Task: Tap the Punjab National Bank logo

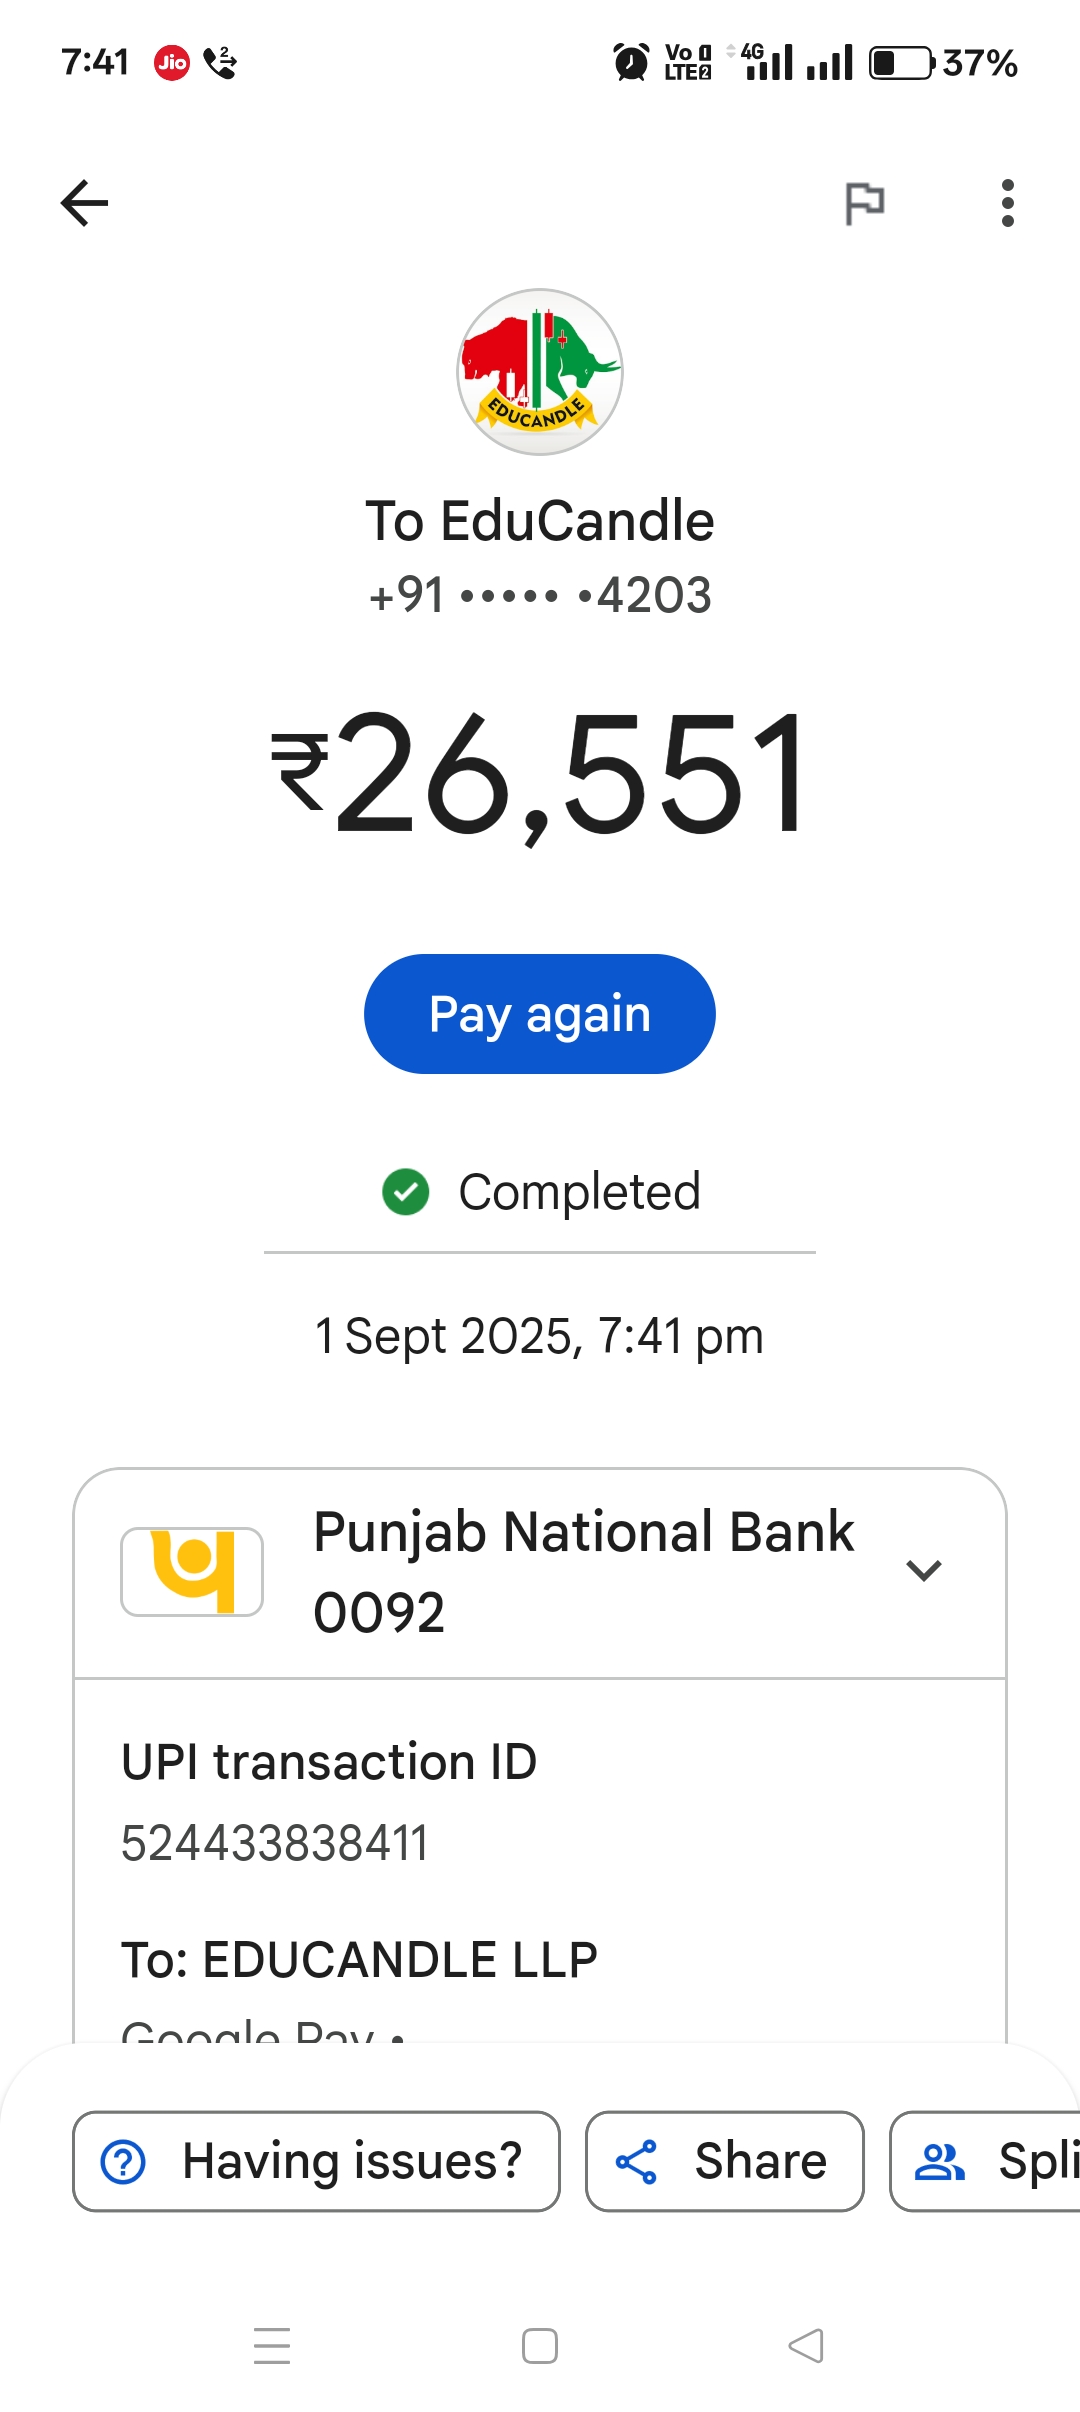Action: coord(192,1571)
